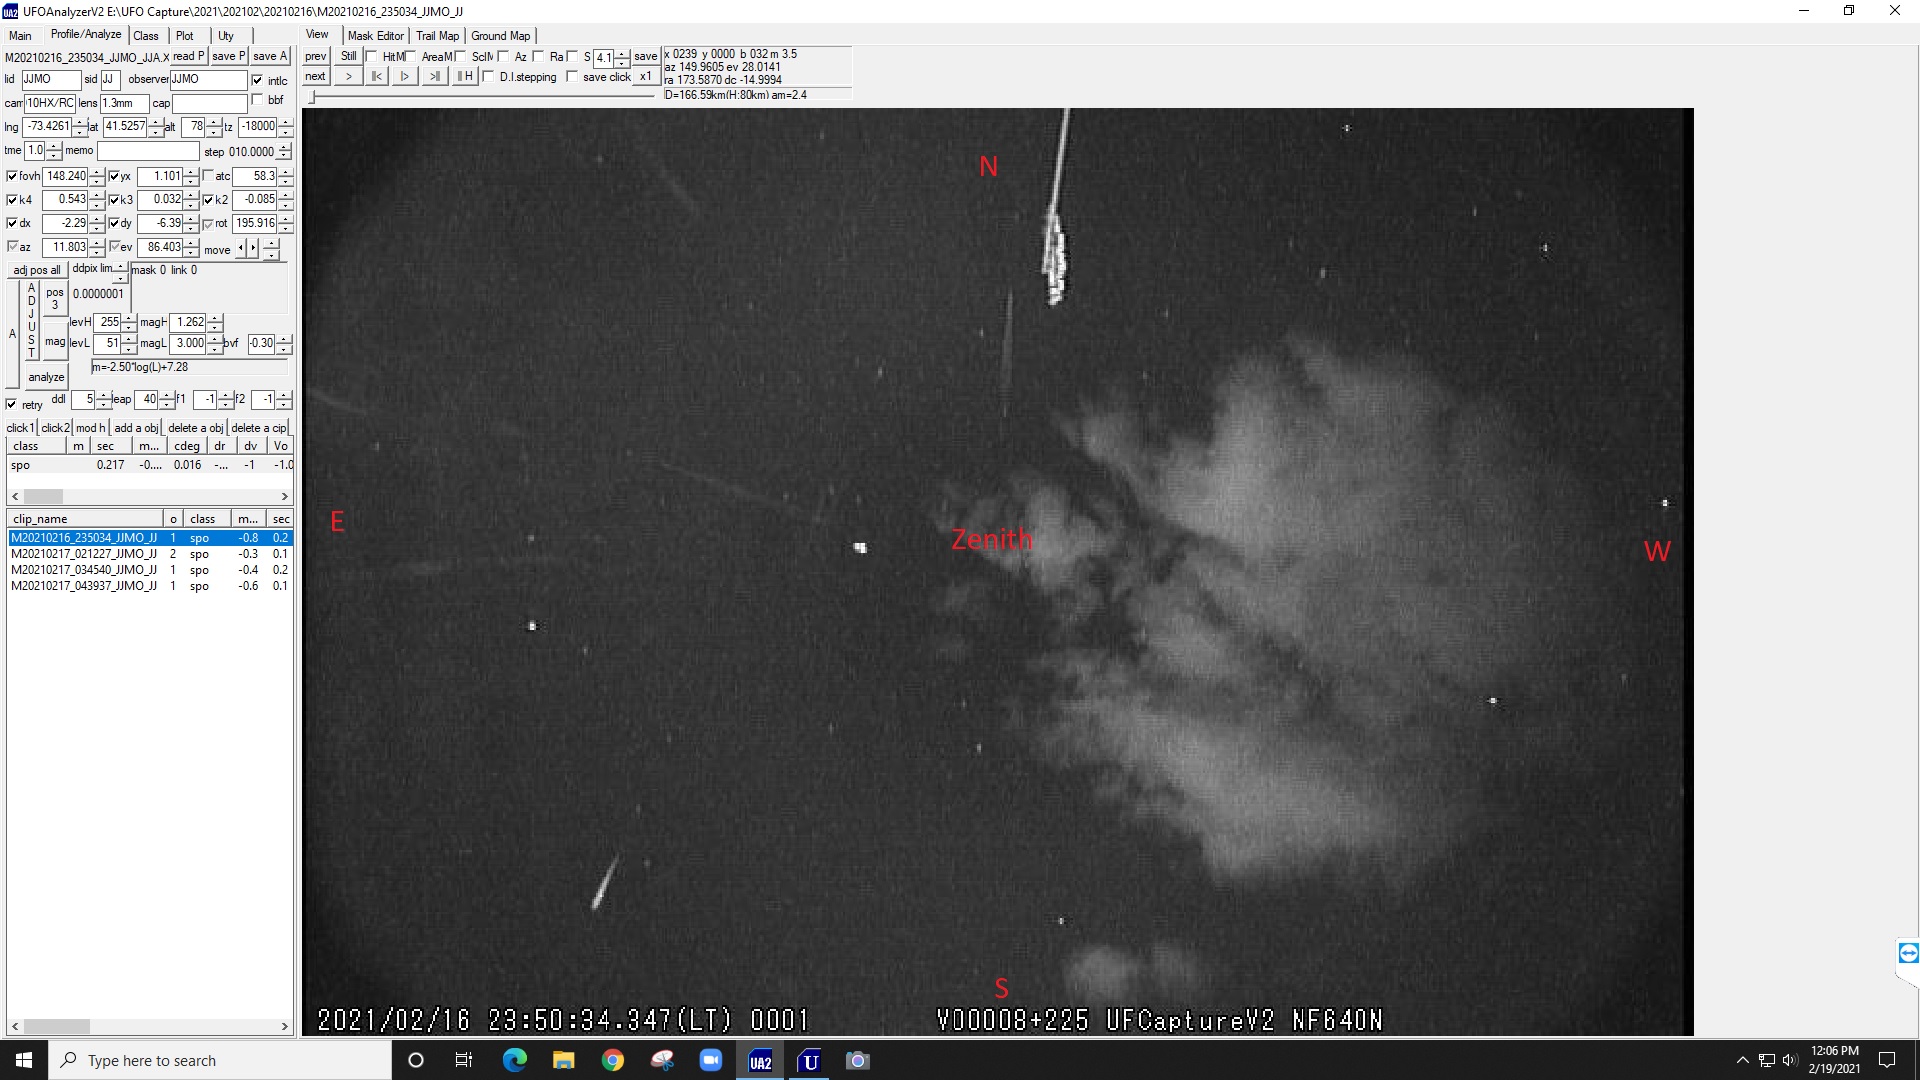Click the pause H button
This screenshot has width=1920, height=1080.
point(464,77)
